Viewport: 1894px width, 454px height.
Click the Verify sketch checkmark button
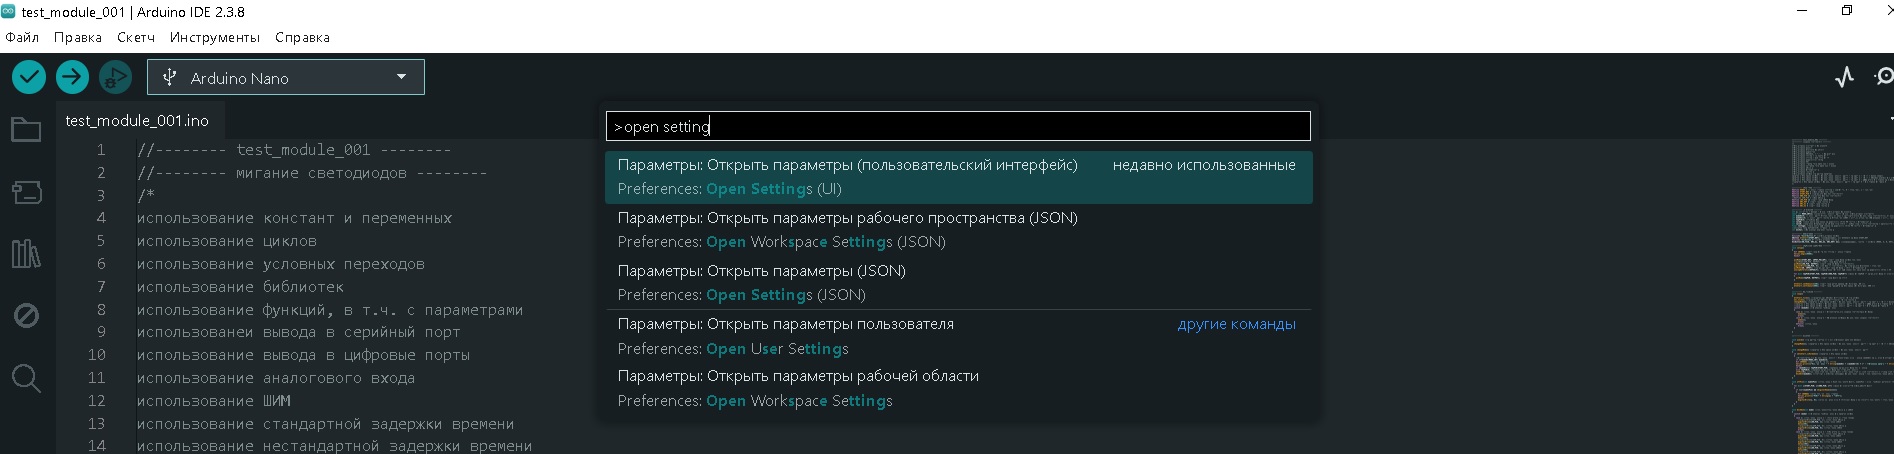(29, 77)
